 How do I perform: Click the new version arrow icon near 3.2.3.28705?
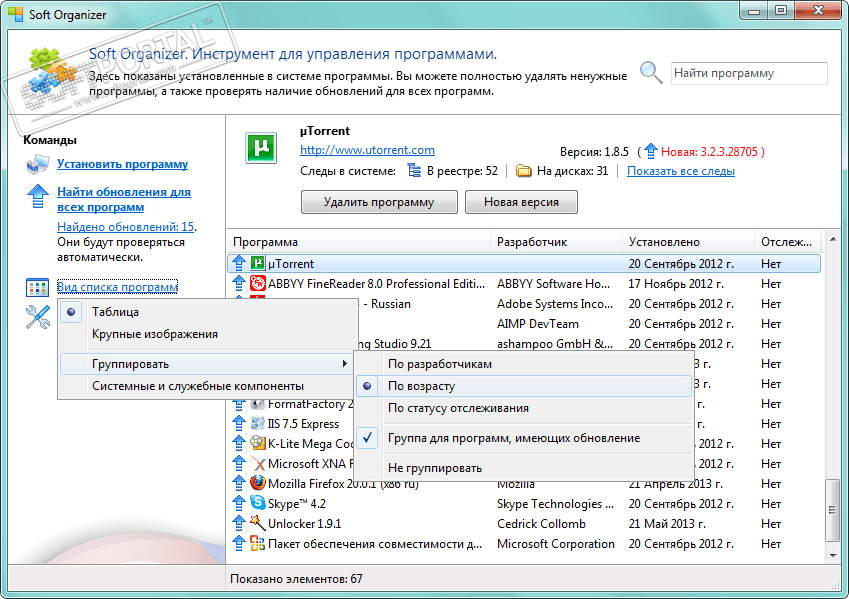click(651, 152)
